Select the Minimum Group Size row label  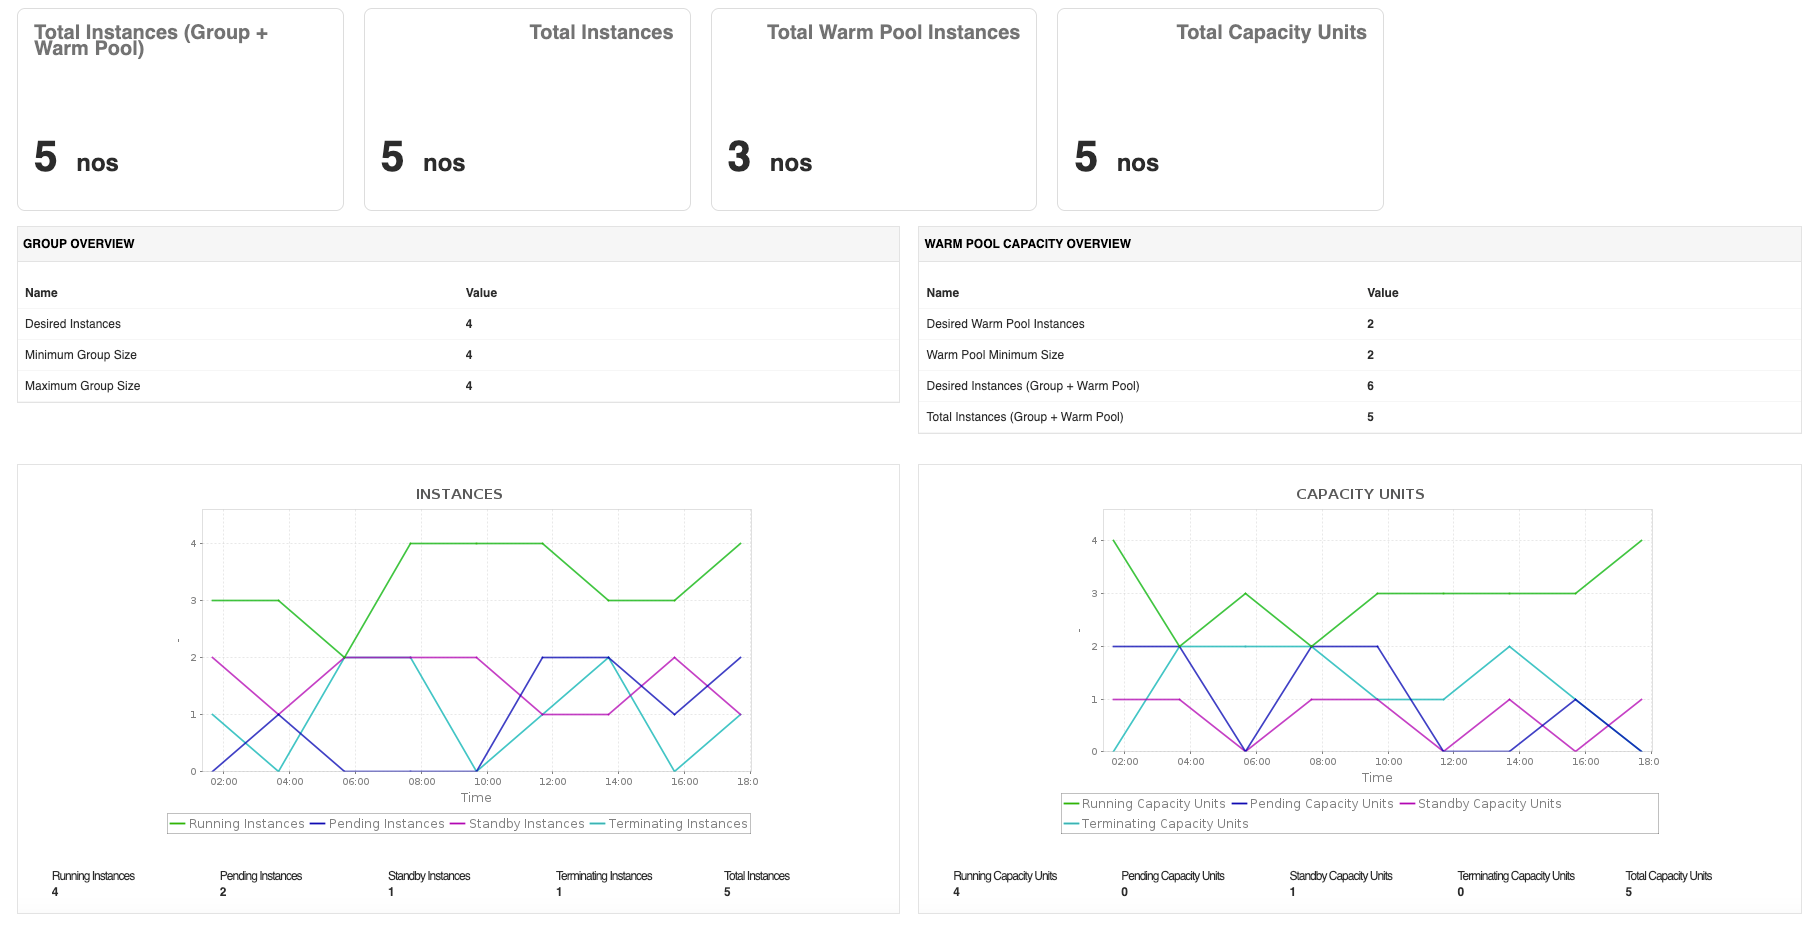(x=81, y=355)
